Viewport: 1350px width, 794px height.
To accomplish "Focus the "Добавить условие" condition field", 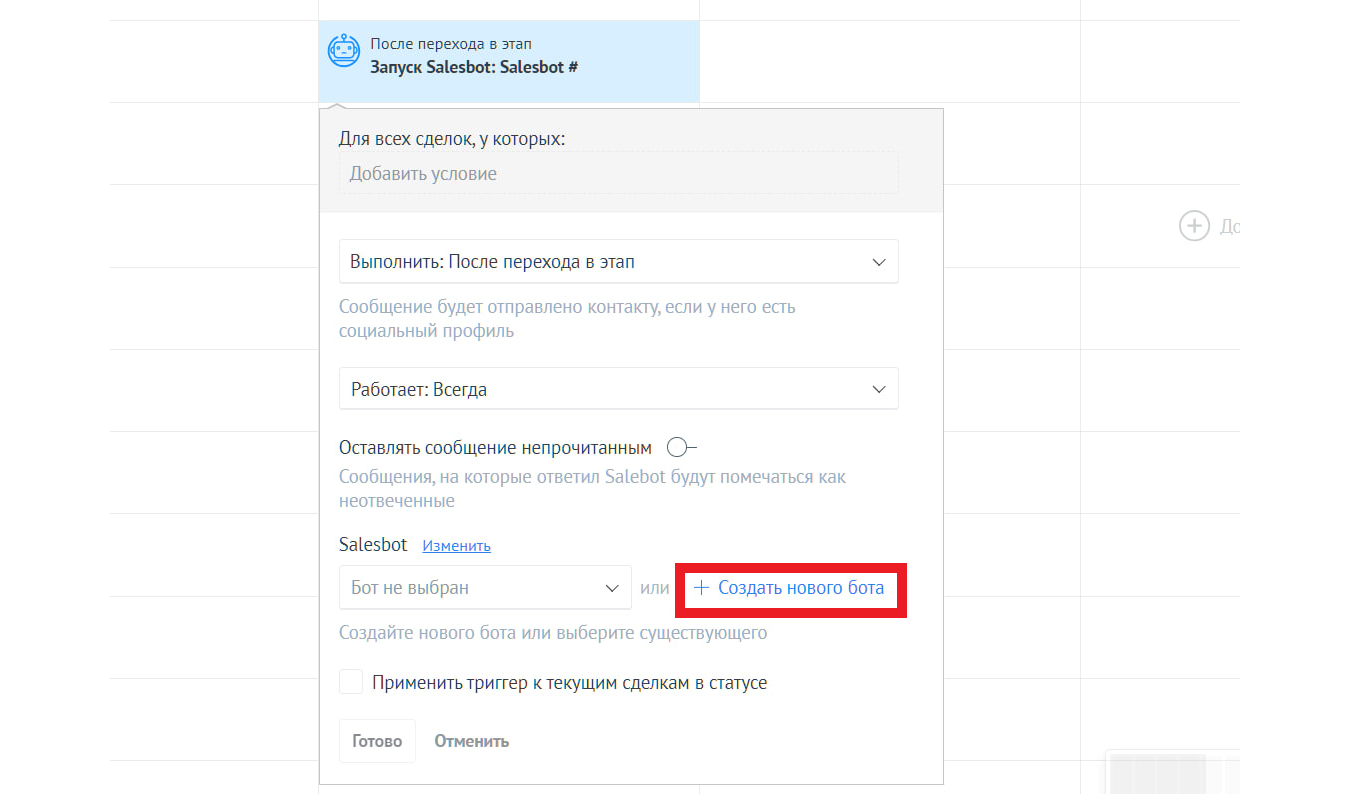I will (618, 174).
